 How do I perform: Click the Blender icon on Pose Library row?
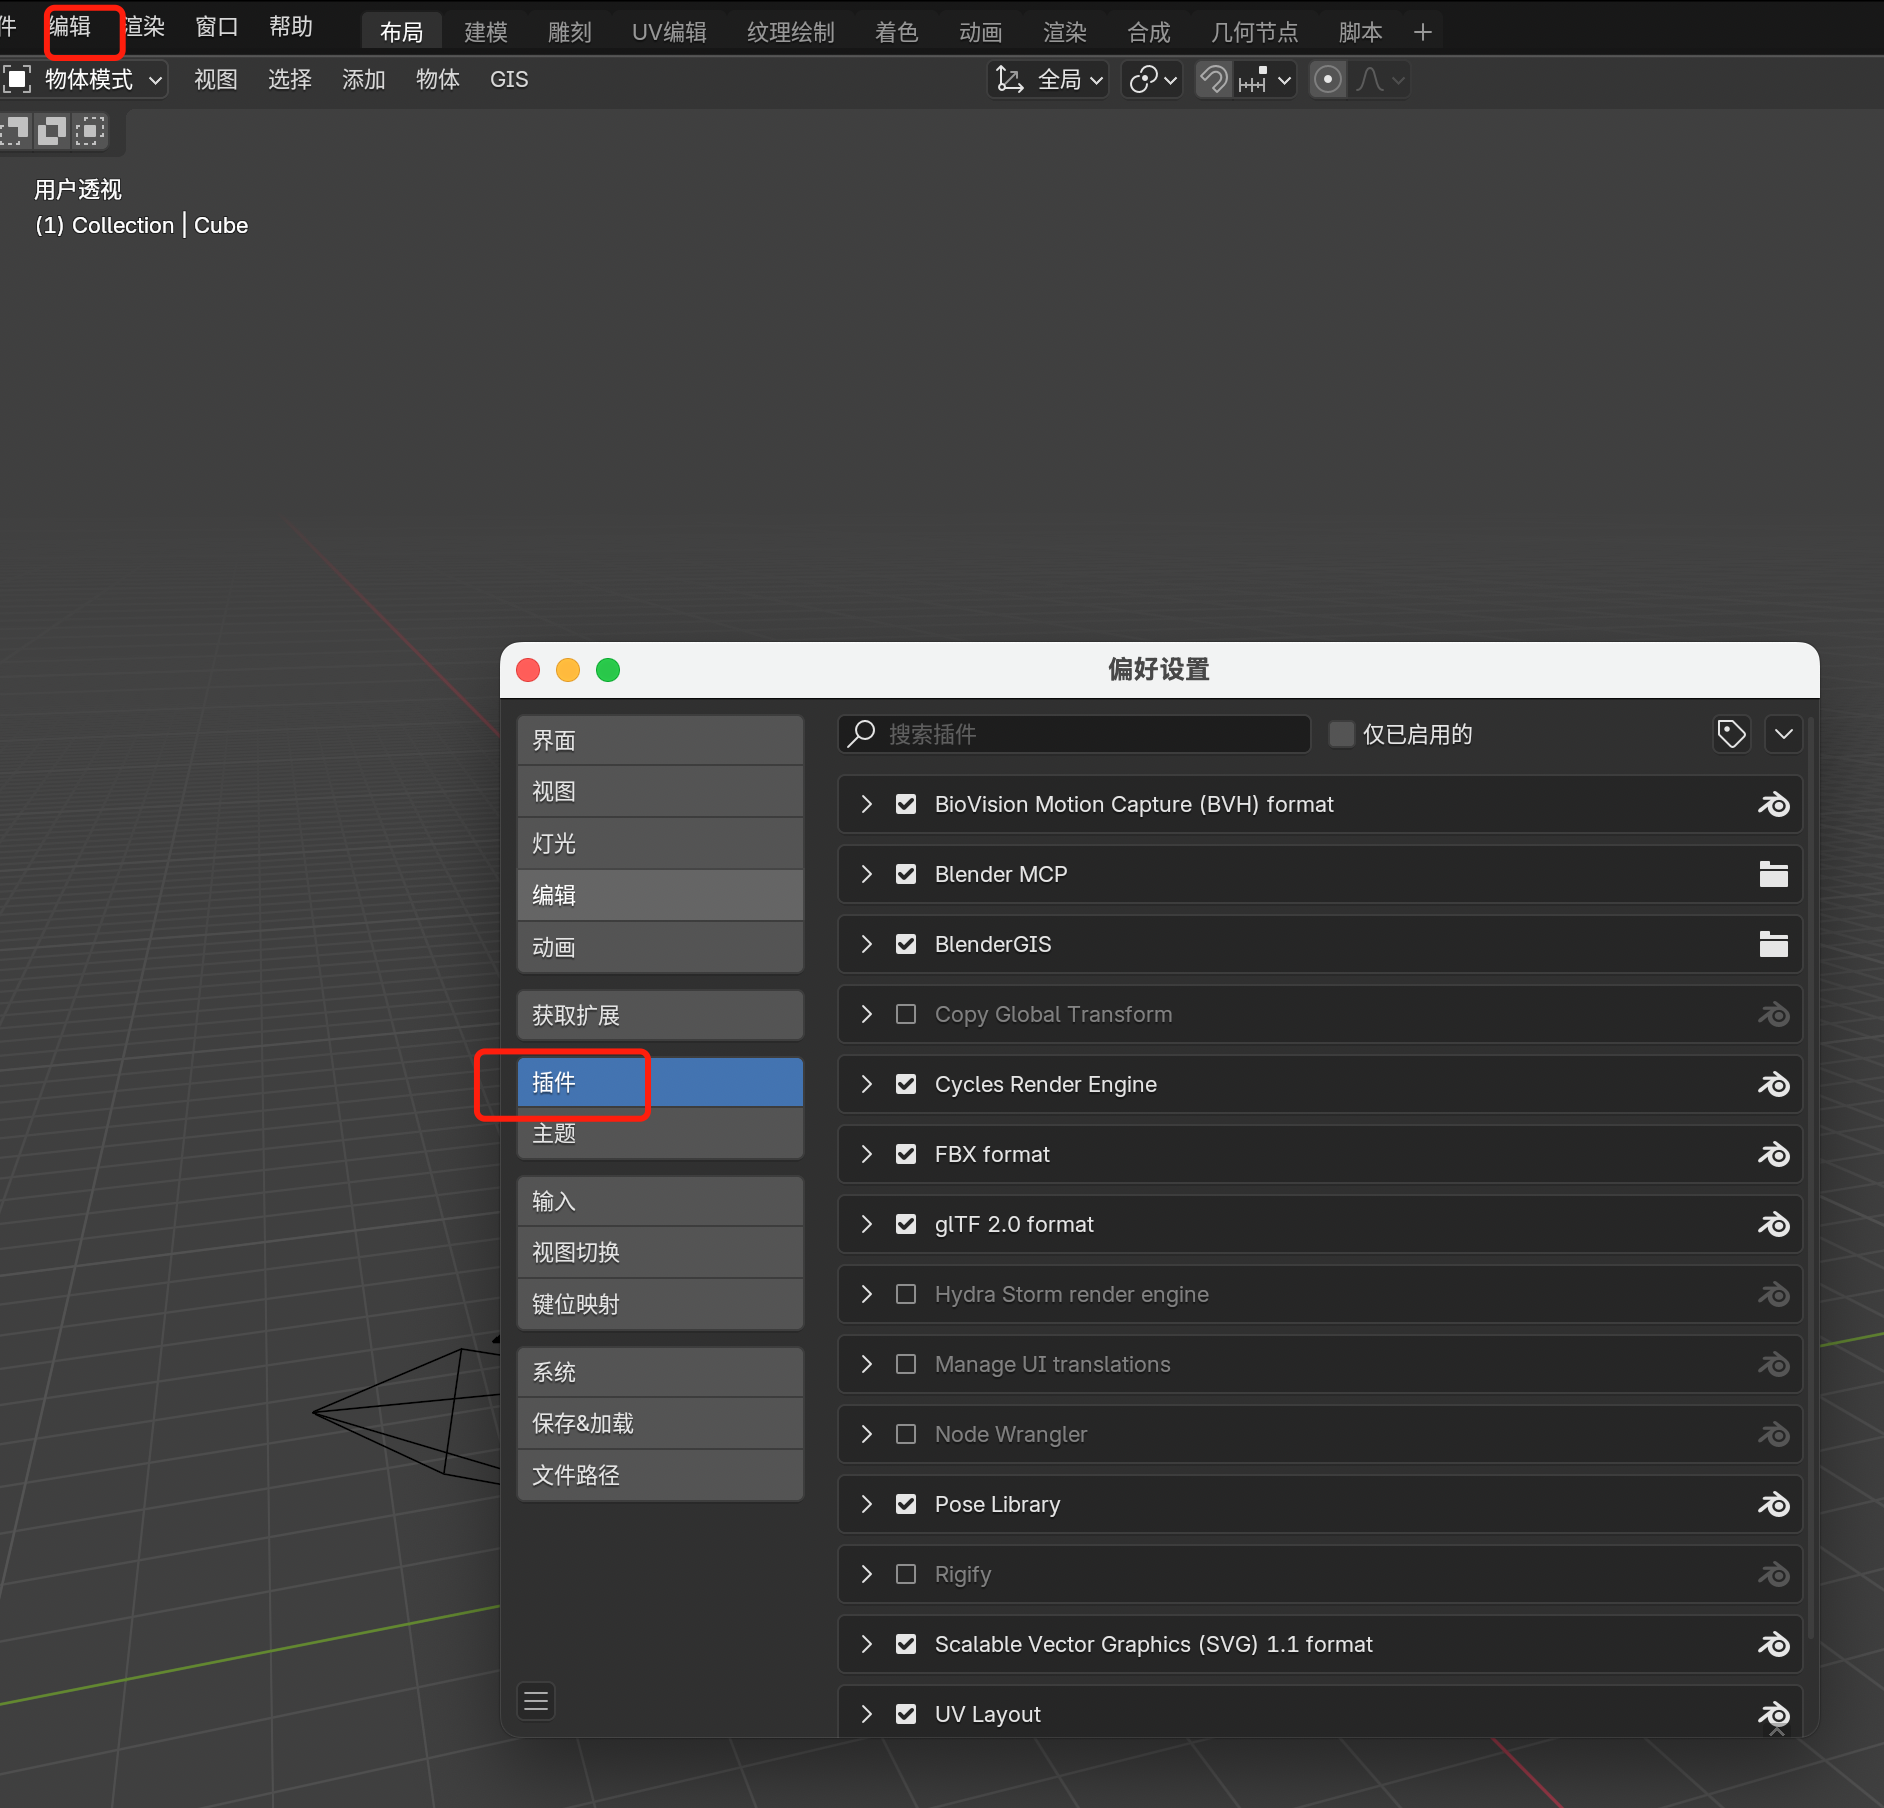(1773, 1504)
